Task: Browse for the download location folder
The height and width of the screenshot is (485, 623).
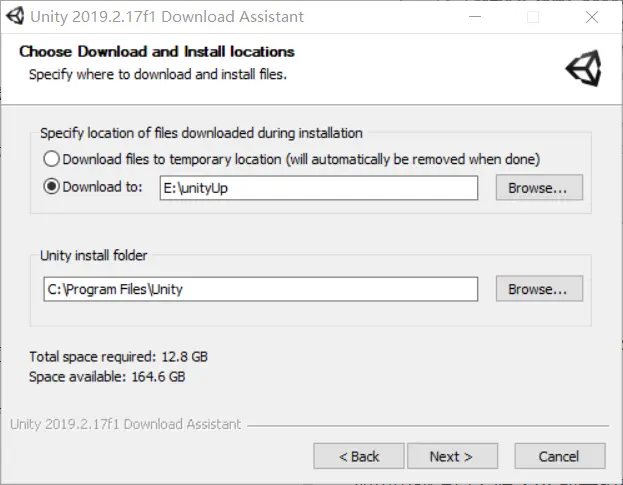Action: [539, 187]
